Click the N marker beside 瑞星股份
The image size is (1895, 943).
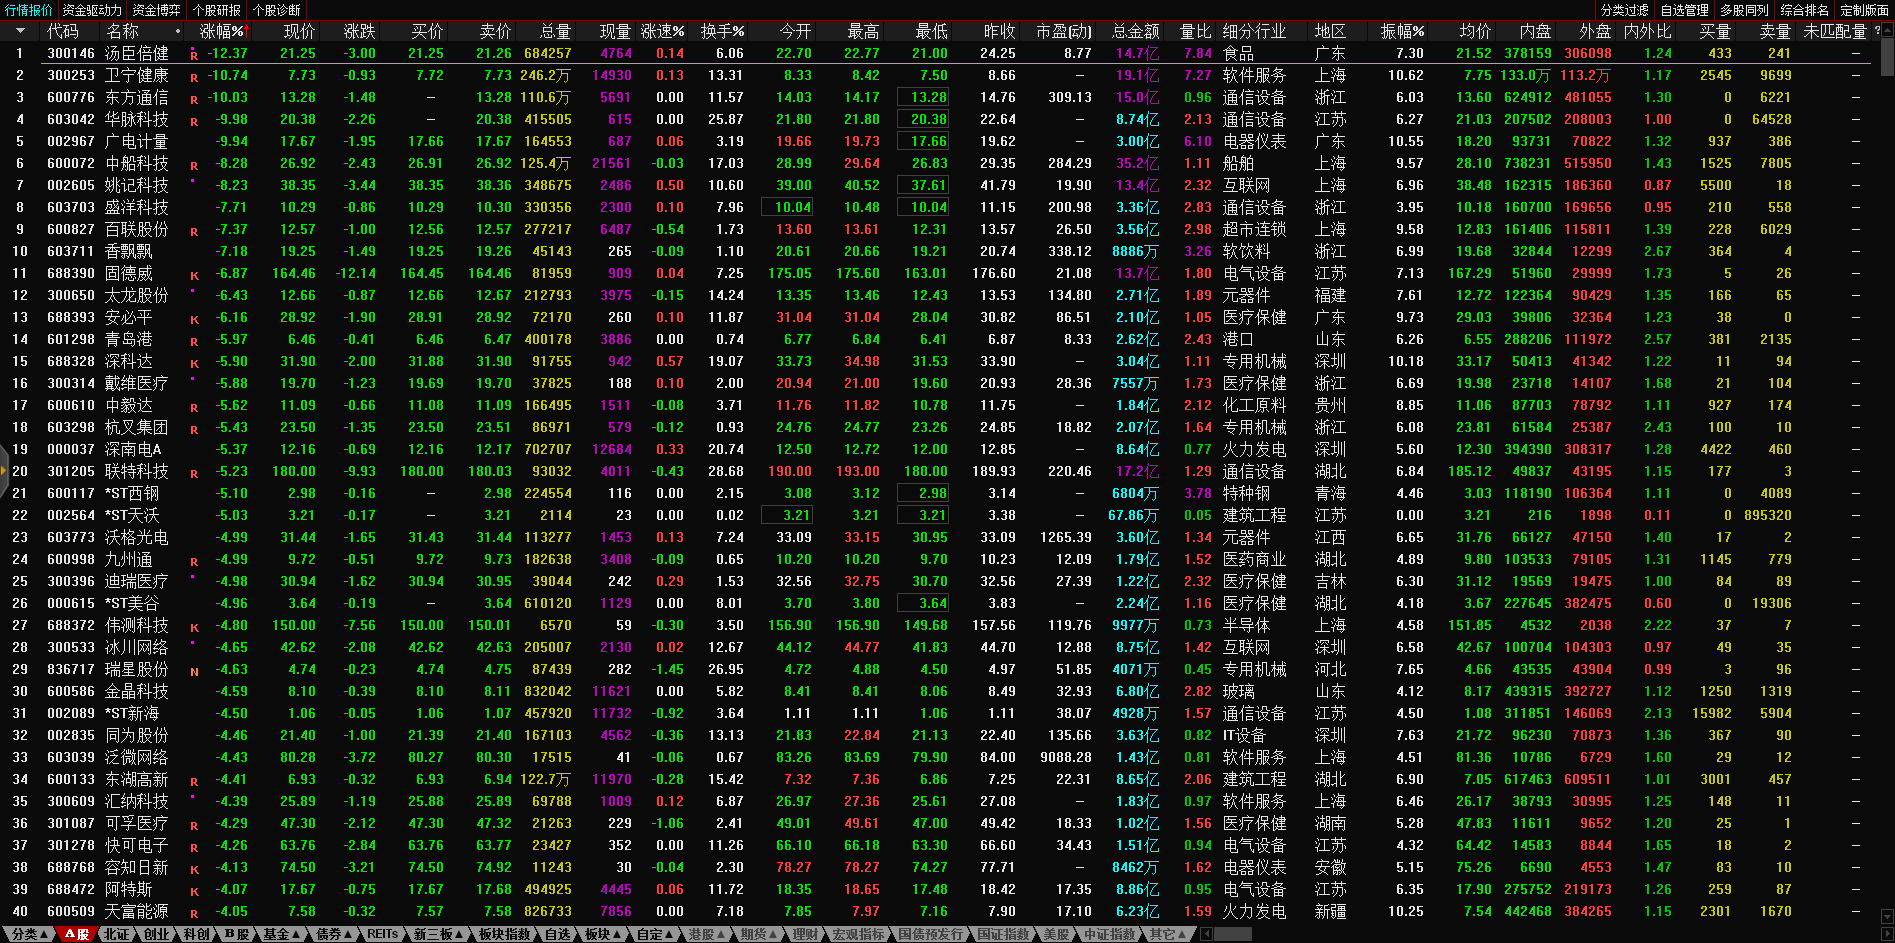(194, 671)
